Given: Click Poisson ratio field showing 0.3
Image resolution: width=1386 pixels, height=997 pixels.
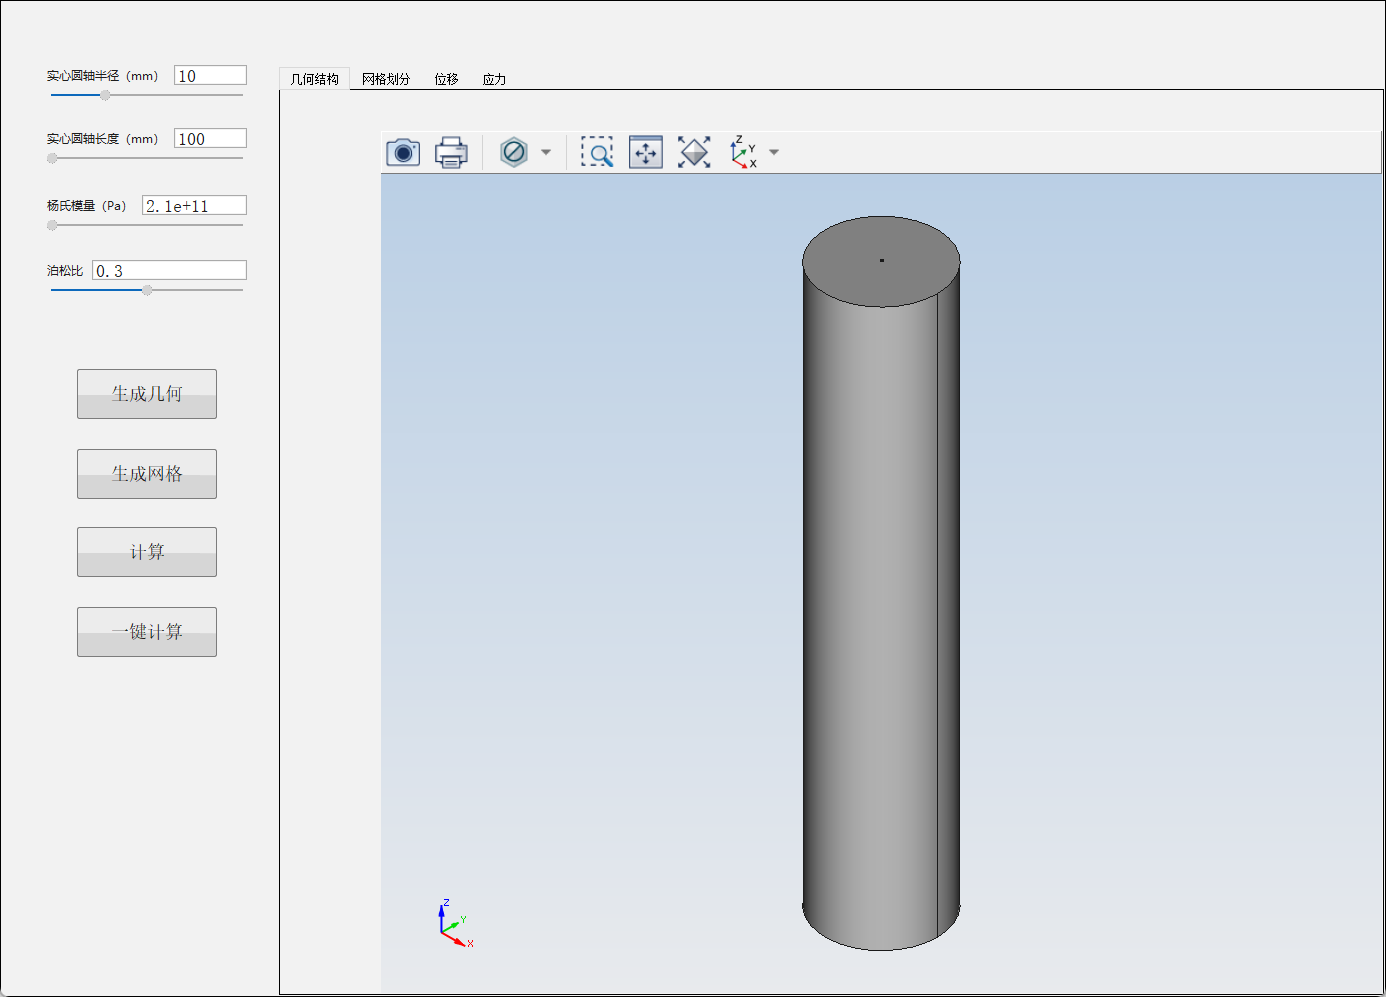Looking at the screenshot, I should [x=169, y=270].
